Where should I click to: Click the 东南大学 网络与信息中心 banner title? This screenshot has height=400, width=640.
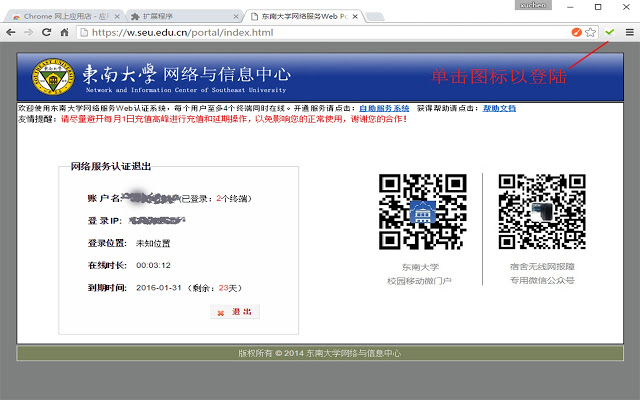coord(187,74)
